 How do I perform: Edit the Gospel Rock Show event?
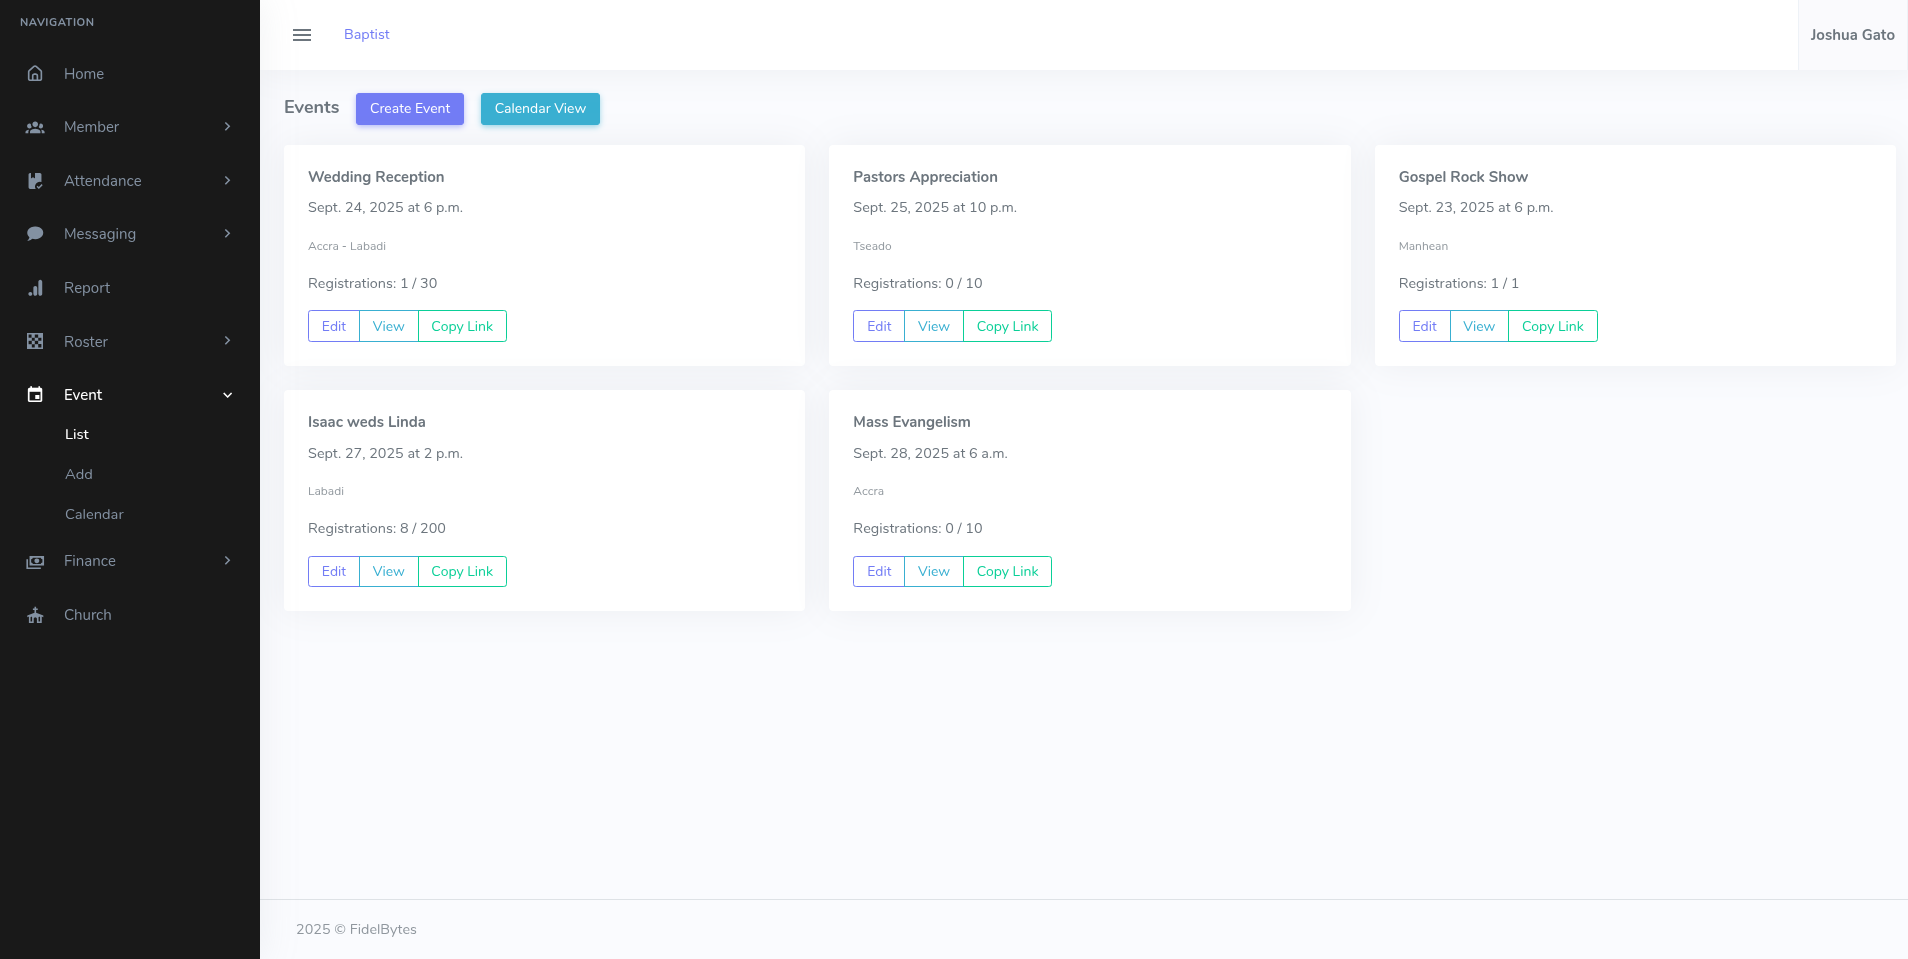click(x=1423, y=325)
